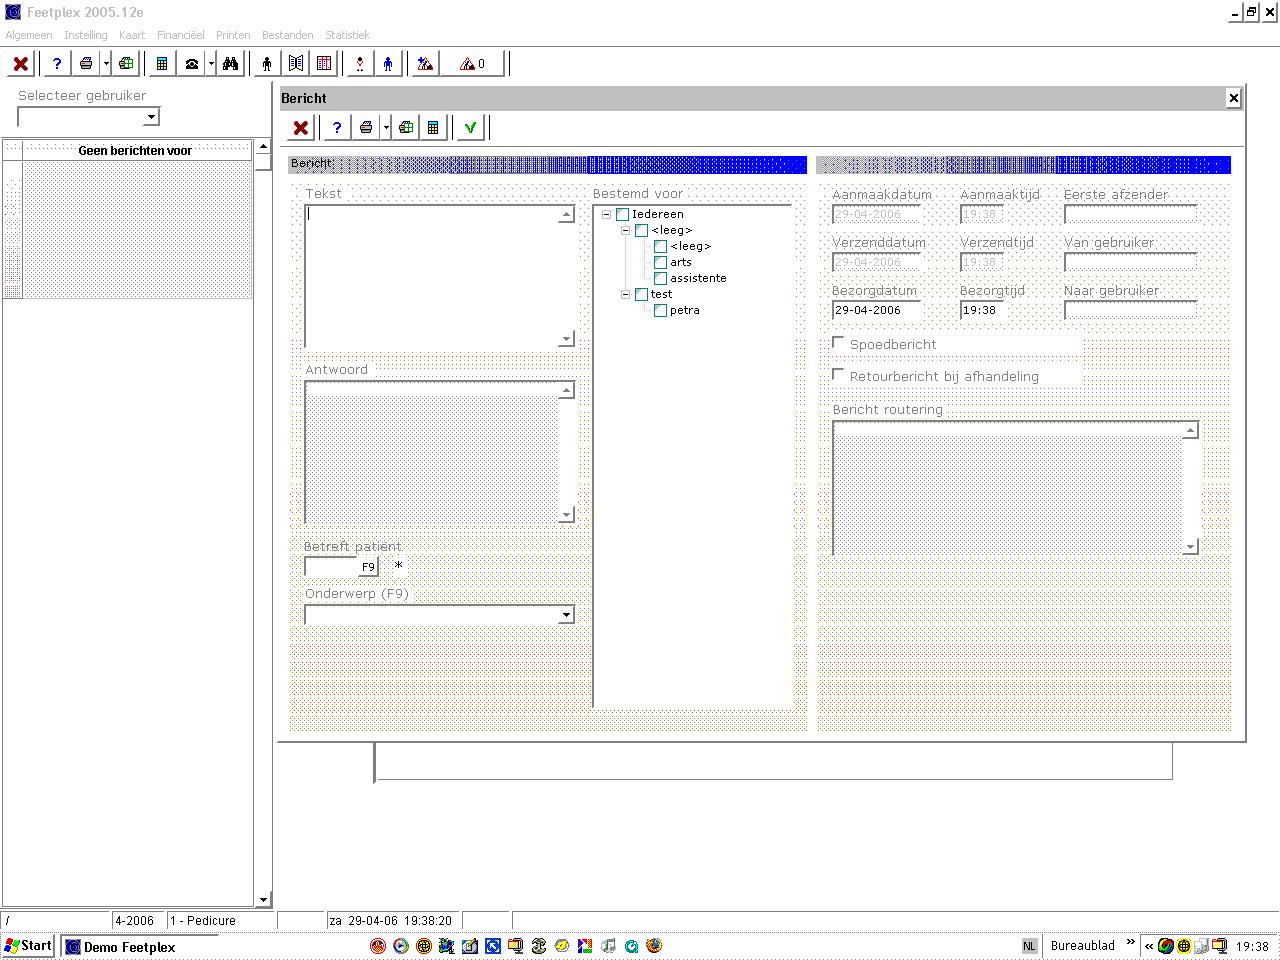Check the Iedereen recipient box
The height and width of the screenshot is (960, 1280).
tap(622, 214)
